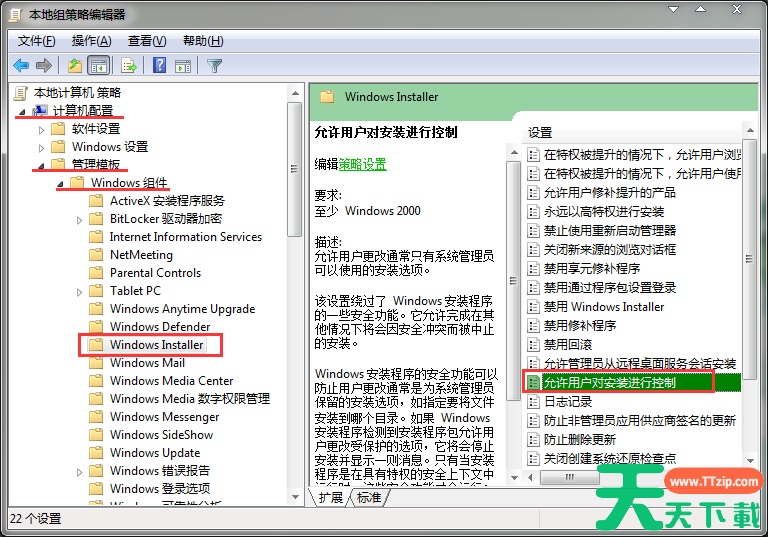Click the Back arrow toolbar icon
This screenshot has width=768, height=537.
click(21, 66)
